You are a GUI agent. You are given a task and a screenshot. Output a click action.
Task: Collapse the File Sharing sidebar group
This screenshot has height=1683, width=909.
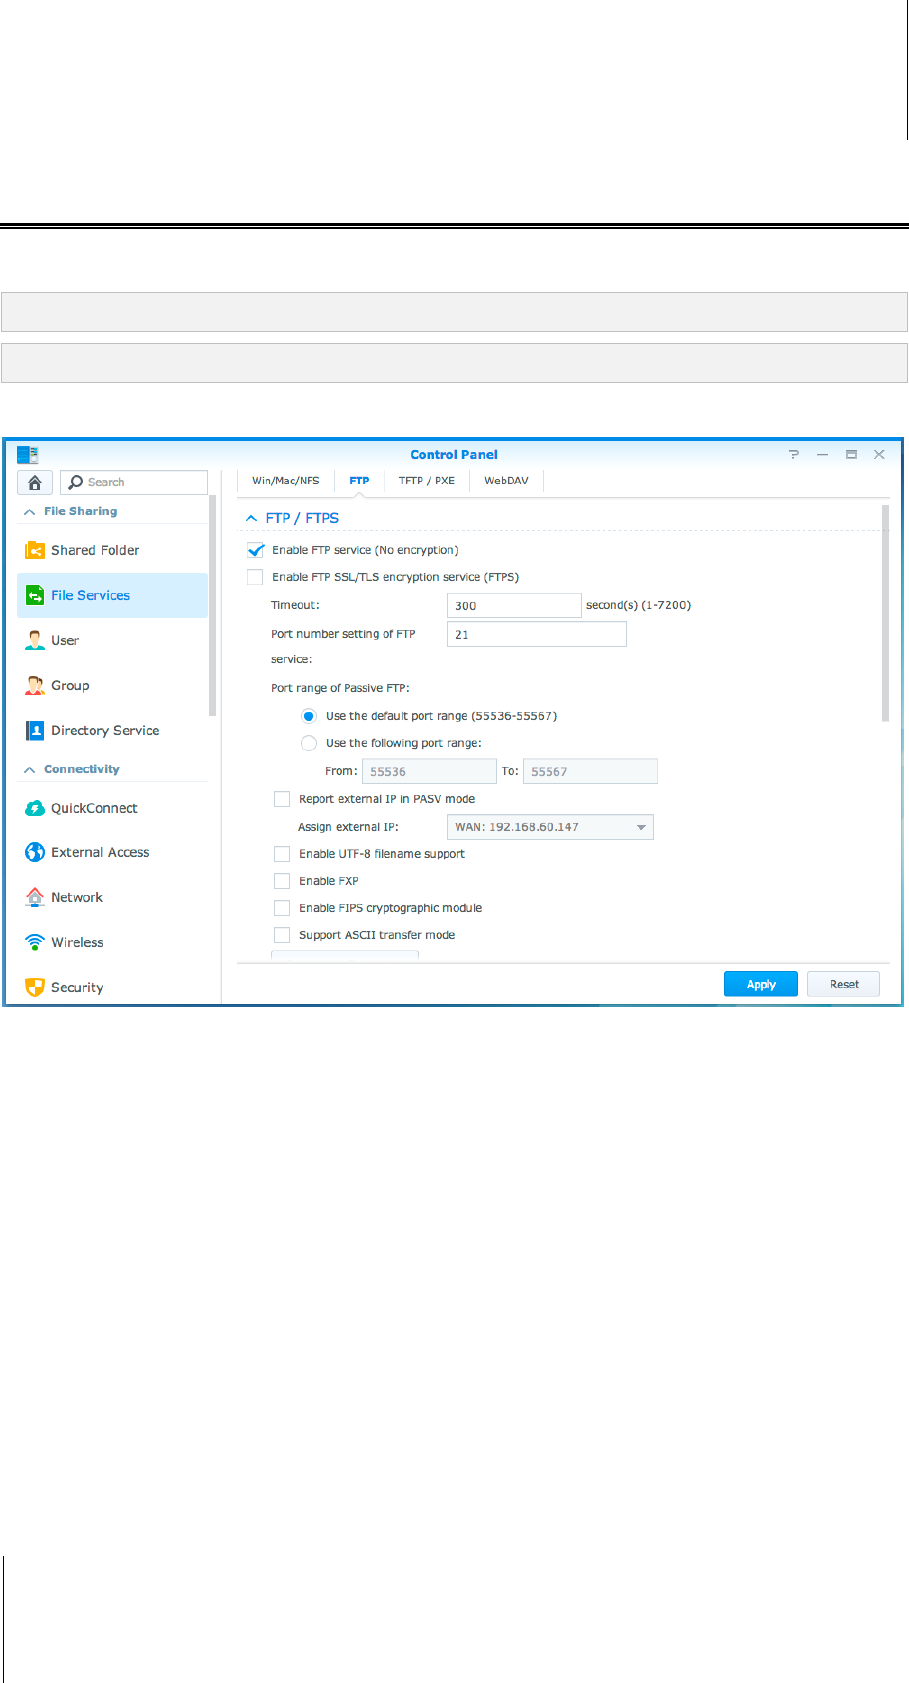pyautogui.click(x=30, y=511)
